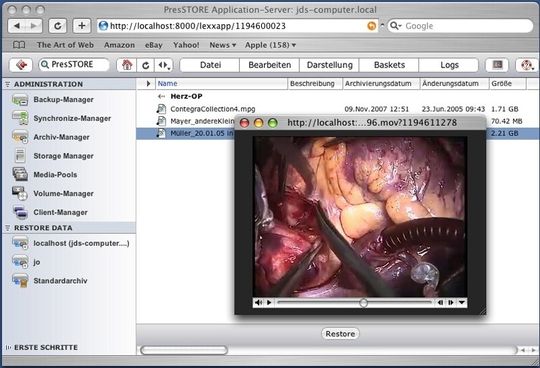
Task: Play the video in the movie window
Action: [269, 303]
